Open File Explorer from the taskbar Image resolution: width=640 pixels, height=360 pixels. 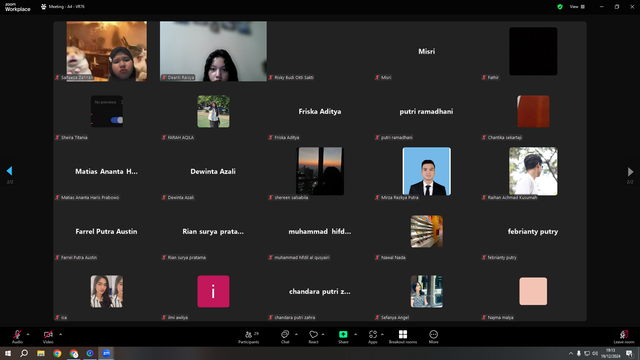[41, 353]
